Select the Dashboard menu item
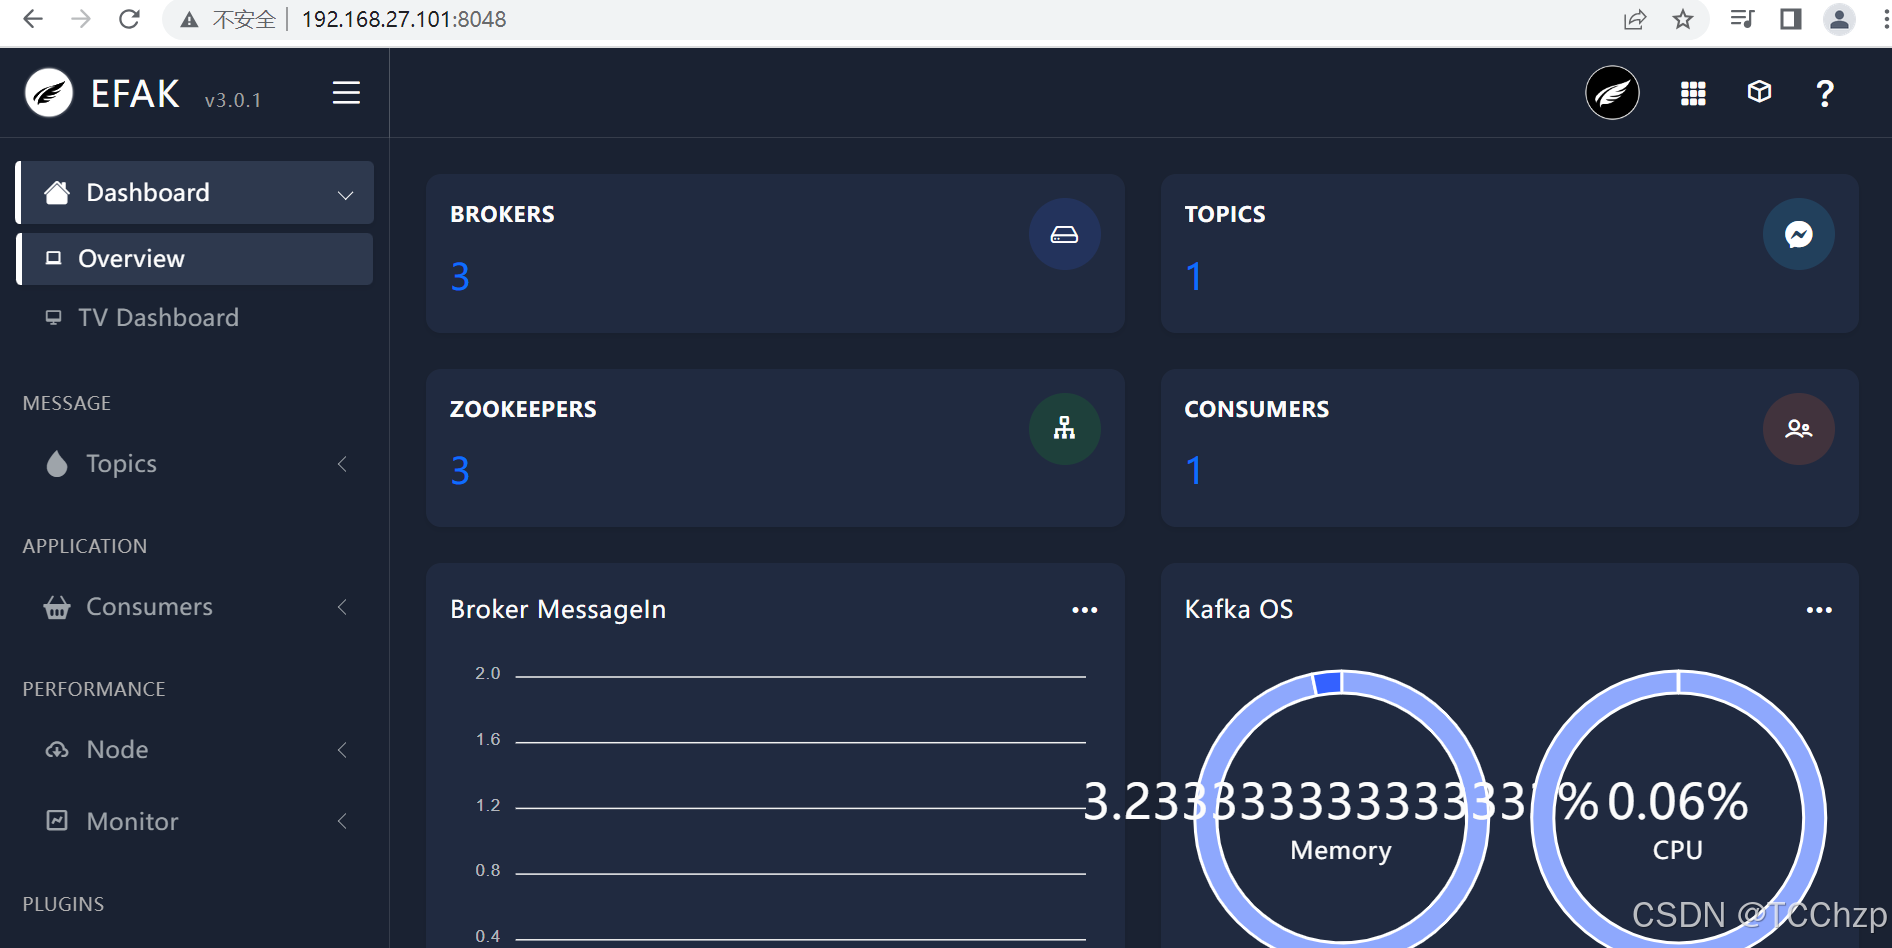This screenshot has width=1892, height=948. coord(196,192)
